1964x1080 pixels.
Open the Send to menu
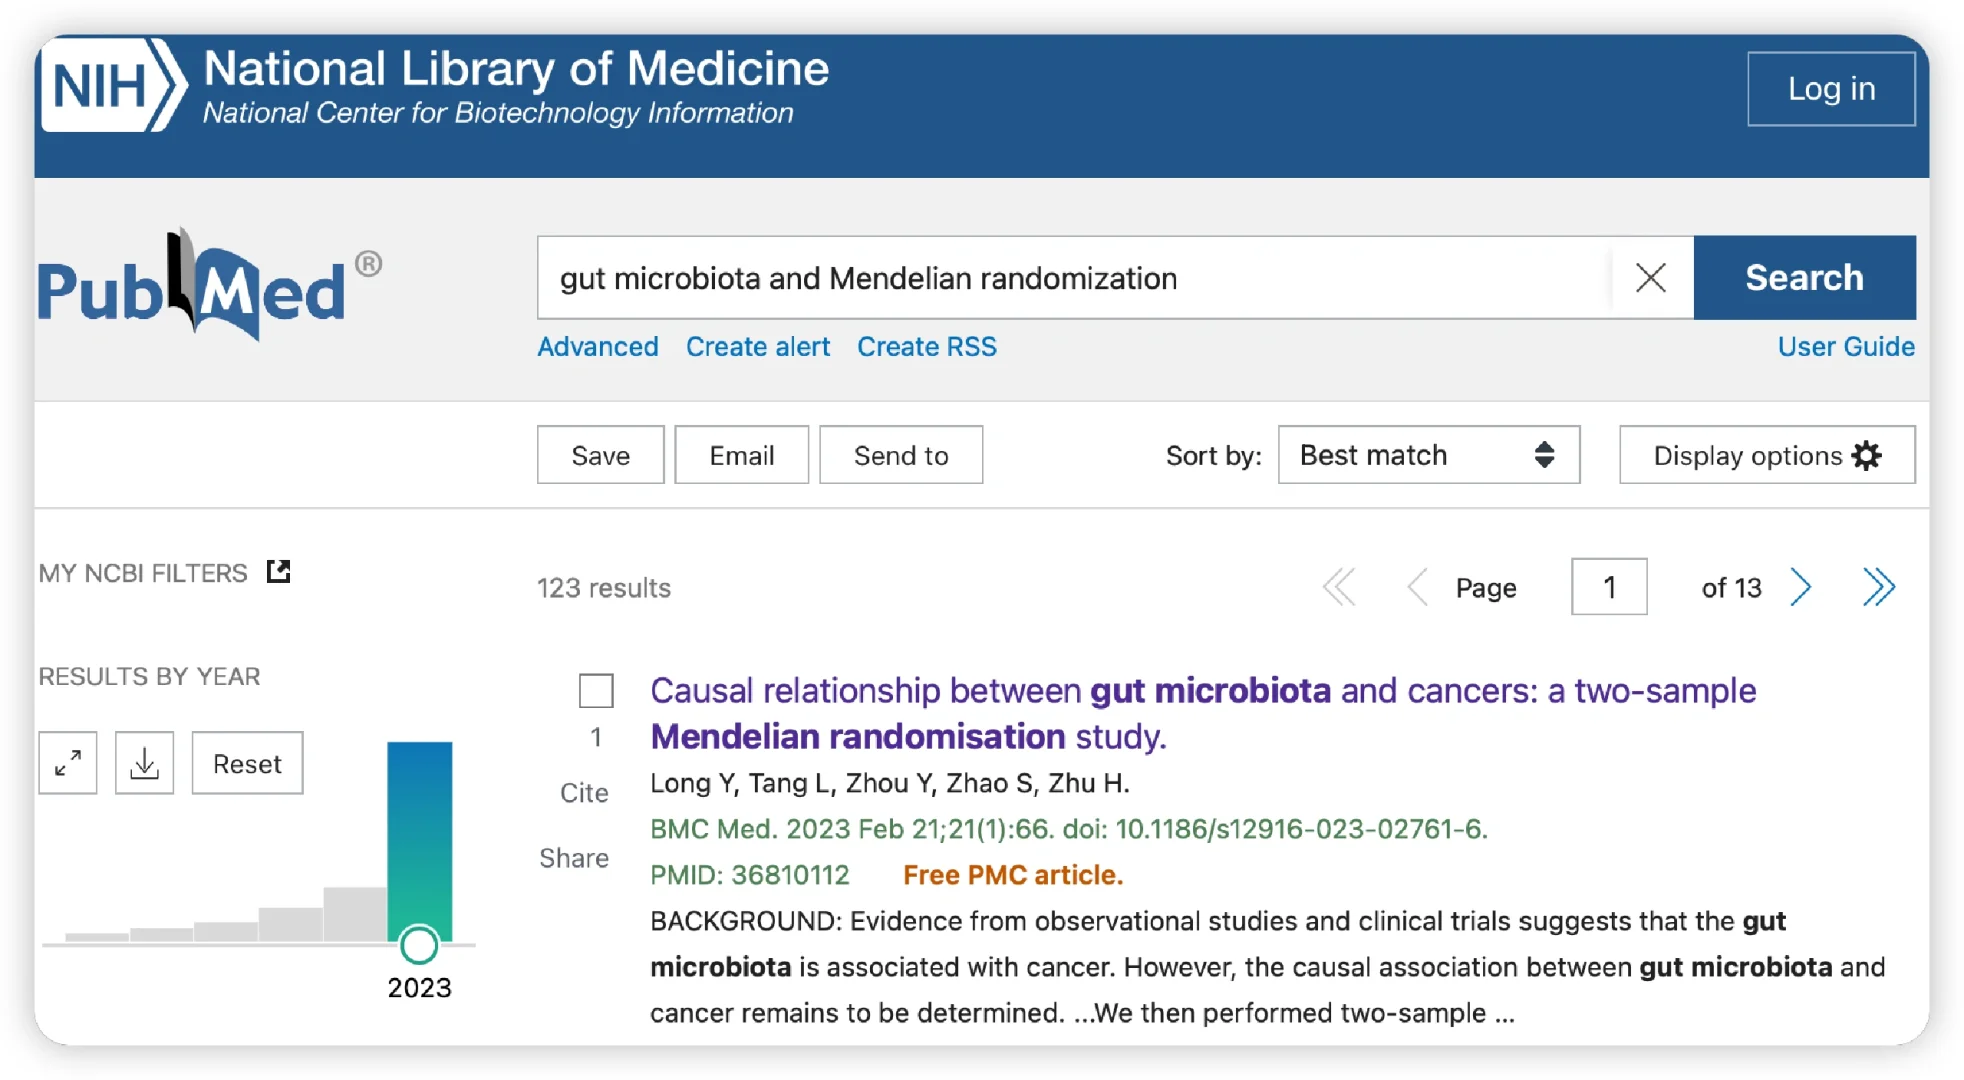tap(900, 456)
